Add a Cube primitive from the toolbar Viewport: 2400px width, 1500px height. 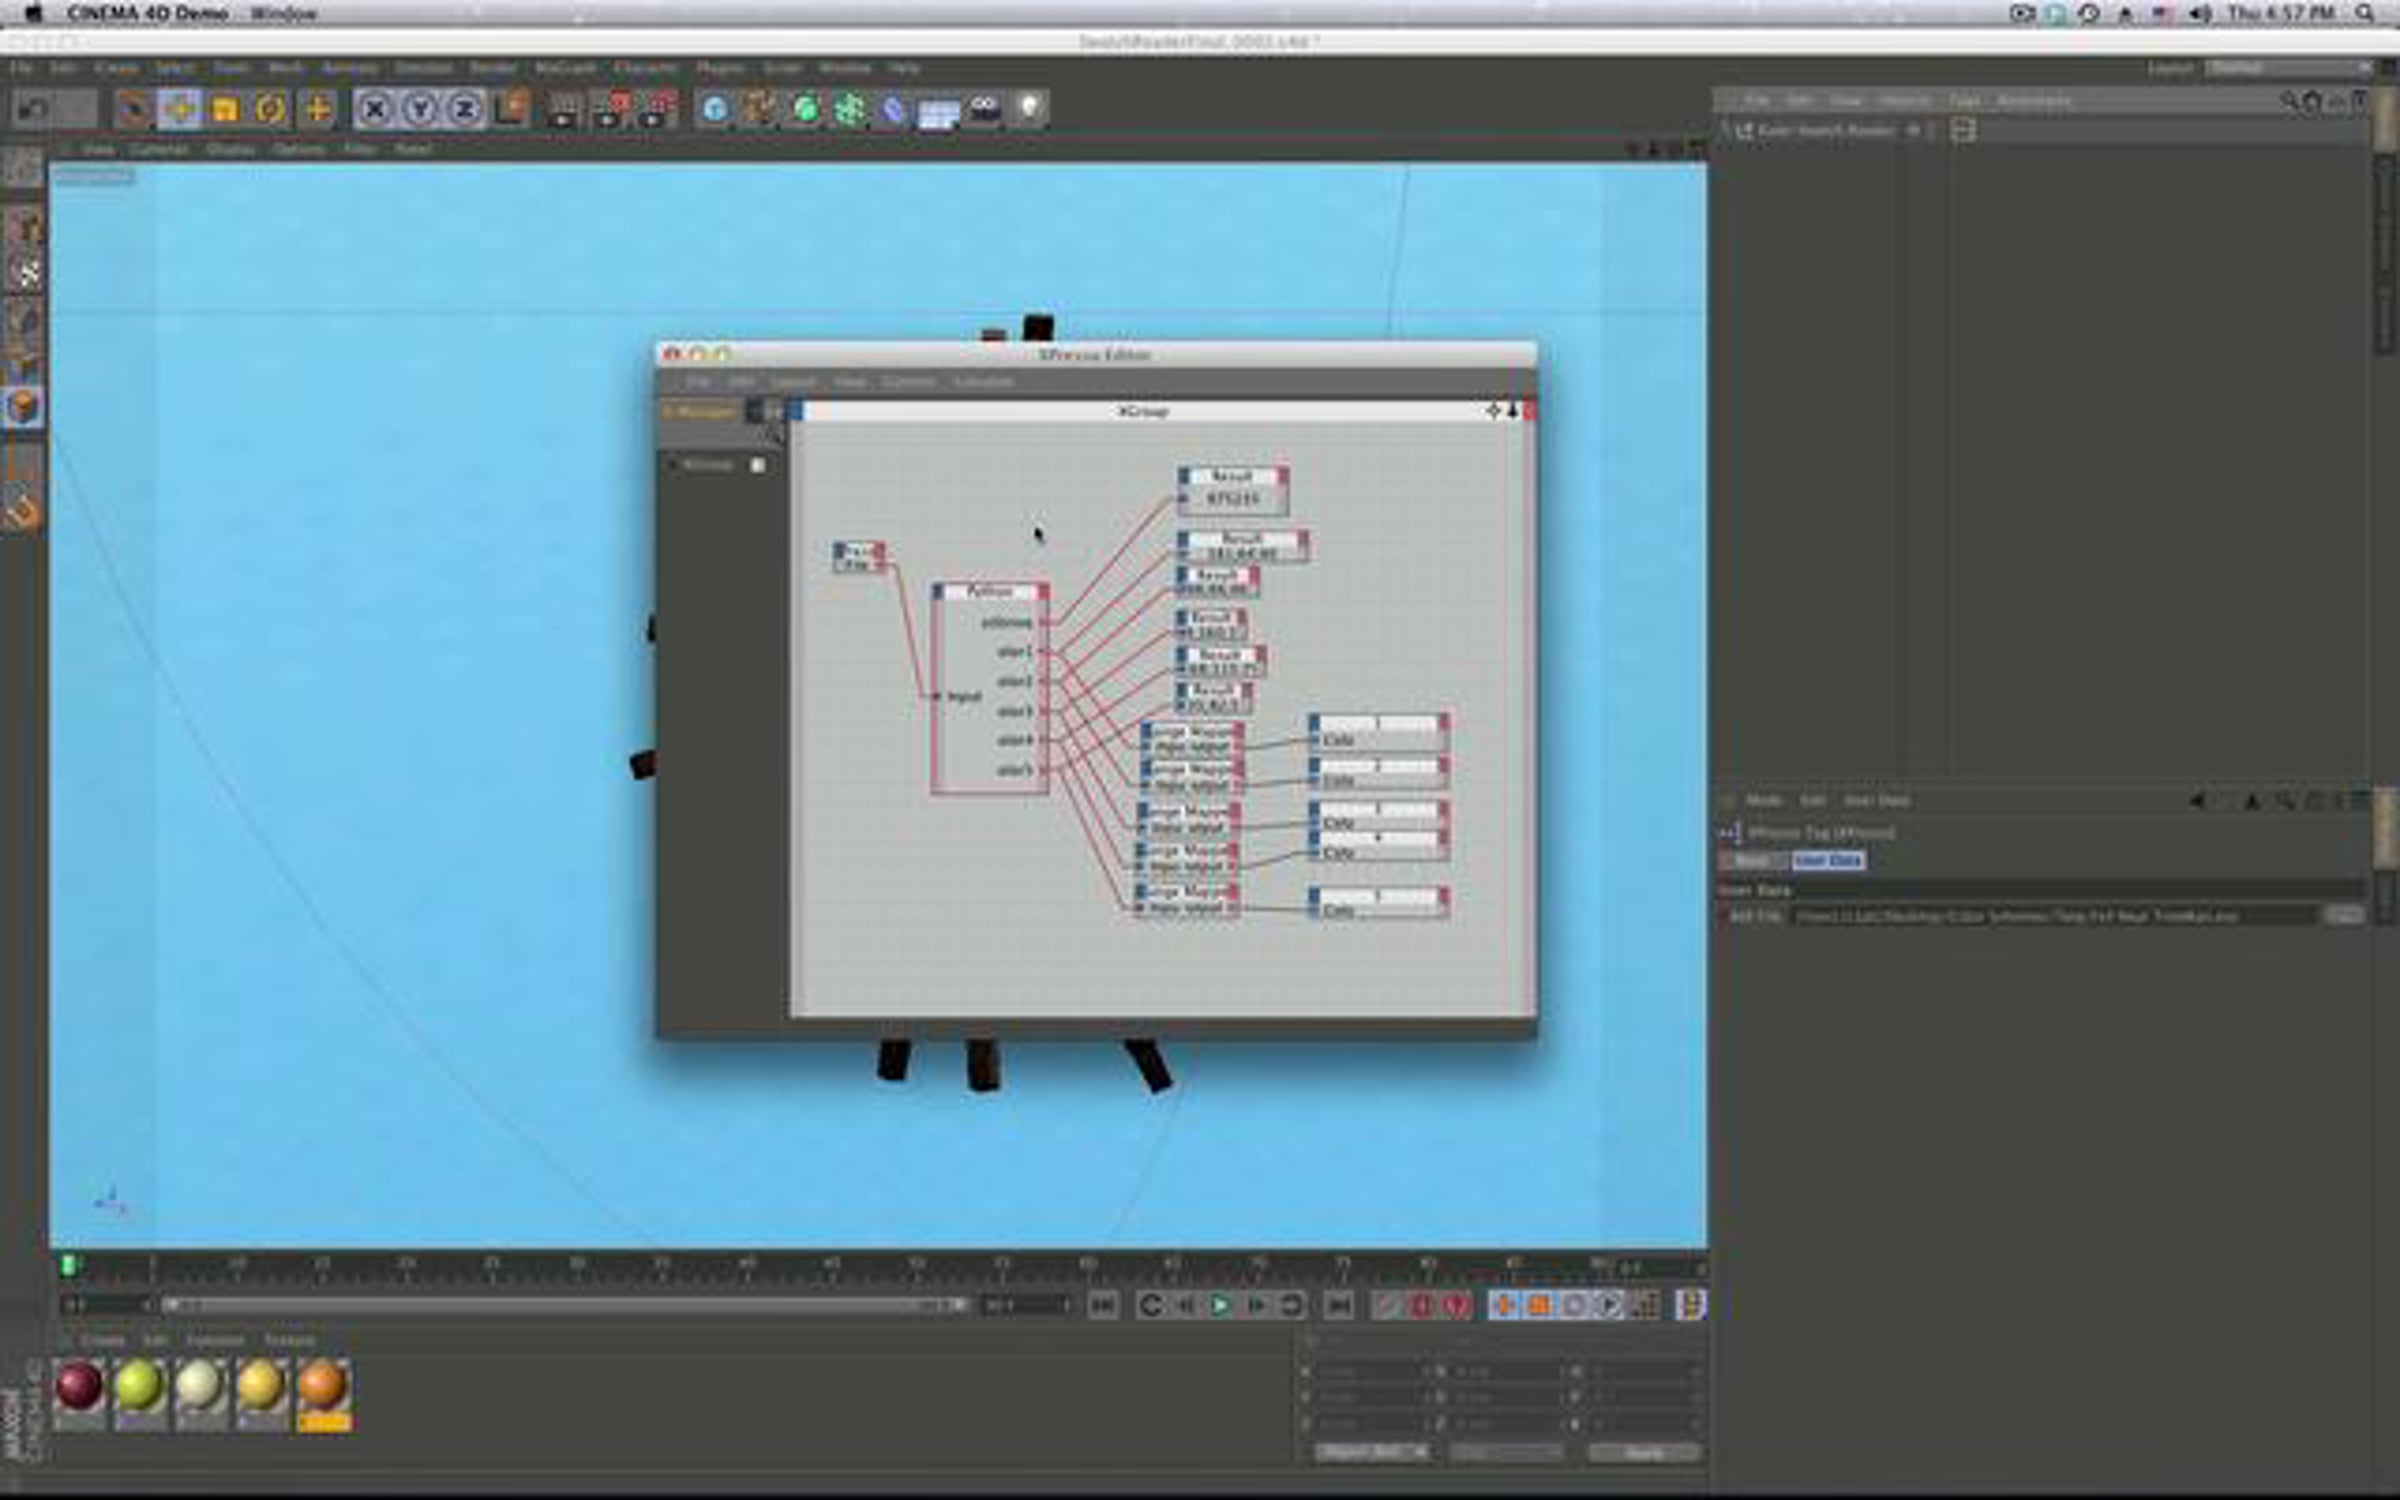[x=714, y=109]
